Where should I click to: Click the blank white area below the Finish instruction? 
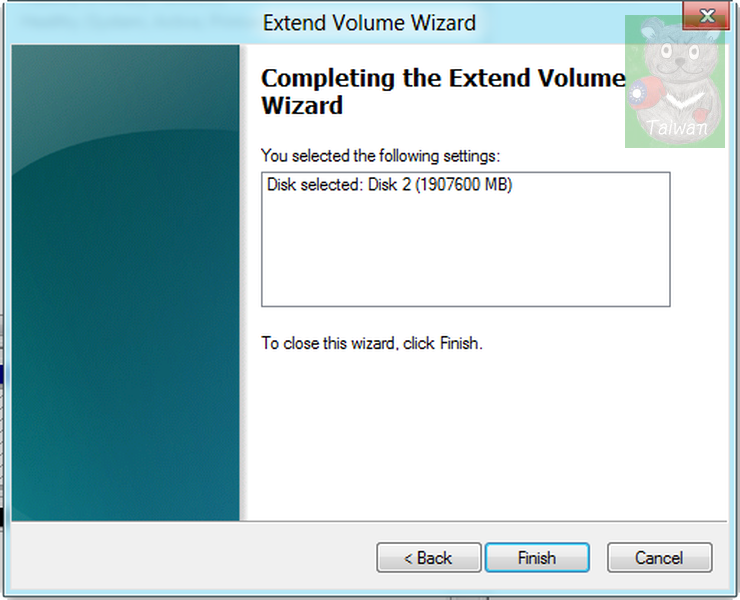(x=484, y=434)
